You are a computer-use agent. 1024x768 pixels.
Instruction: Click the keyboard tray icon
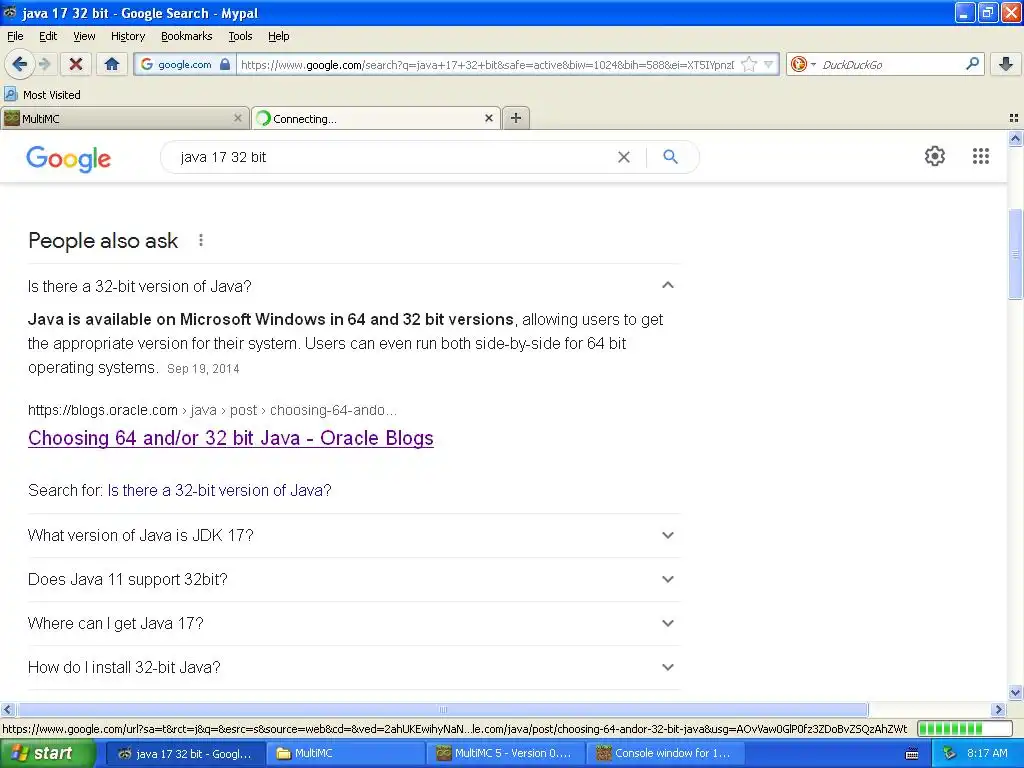912,754
